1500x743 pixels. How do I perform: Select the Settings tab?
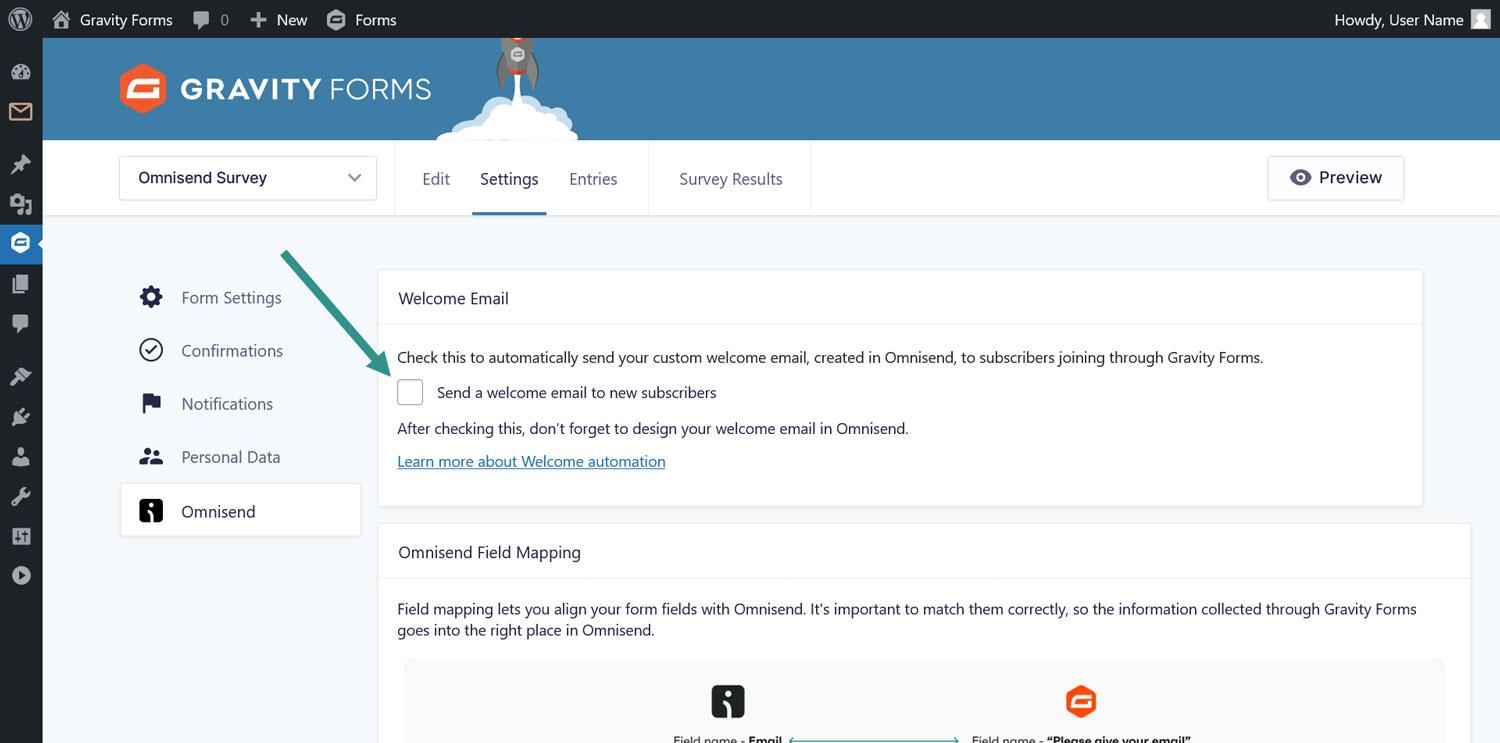[509, 179]
